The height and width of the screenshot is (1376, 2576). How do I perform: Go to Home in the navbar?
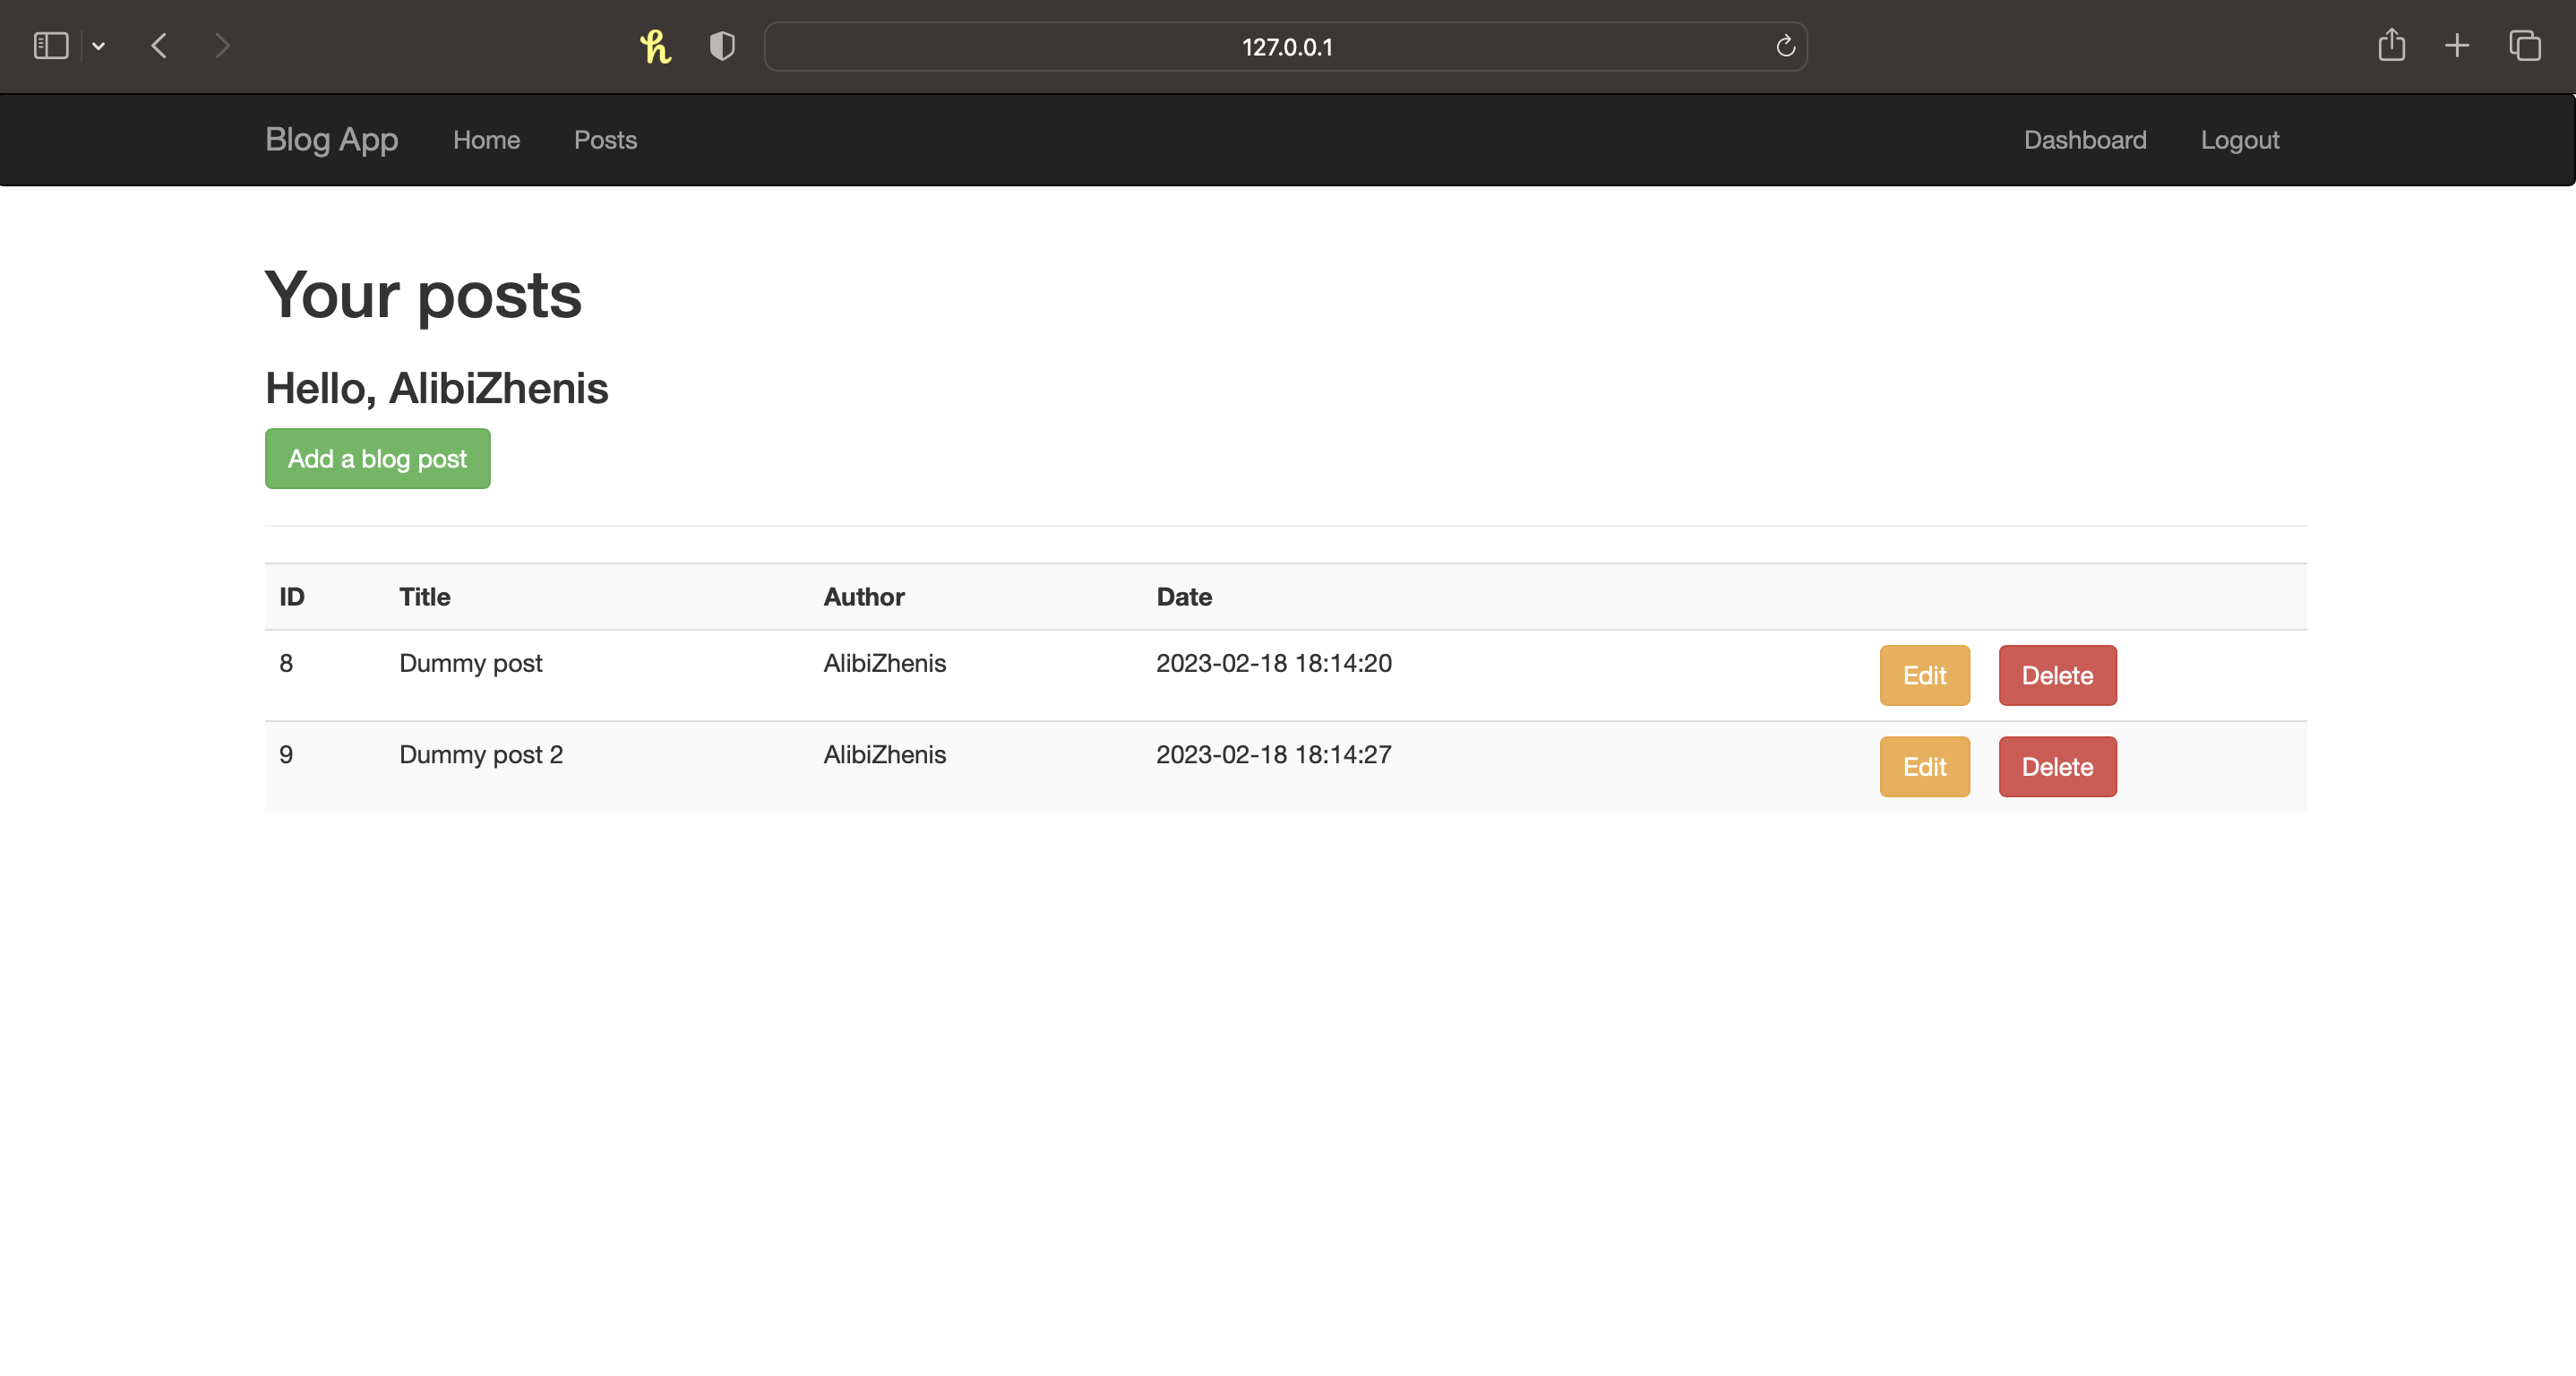click(x=487, y=140)
